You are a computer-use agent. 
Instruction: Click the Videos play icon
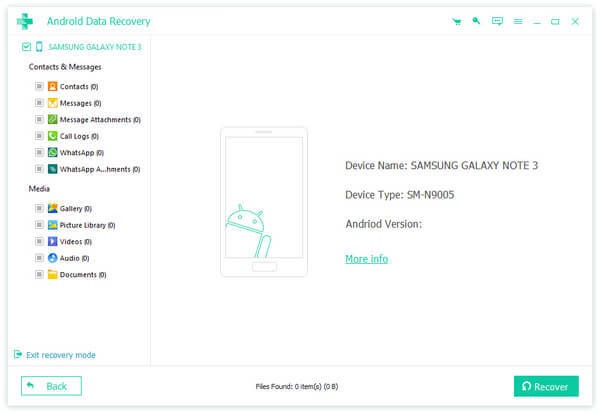52,241
